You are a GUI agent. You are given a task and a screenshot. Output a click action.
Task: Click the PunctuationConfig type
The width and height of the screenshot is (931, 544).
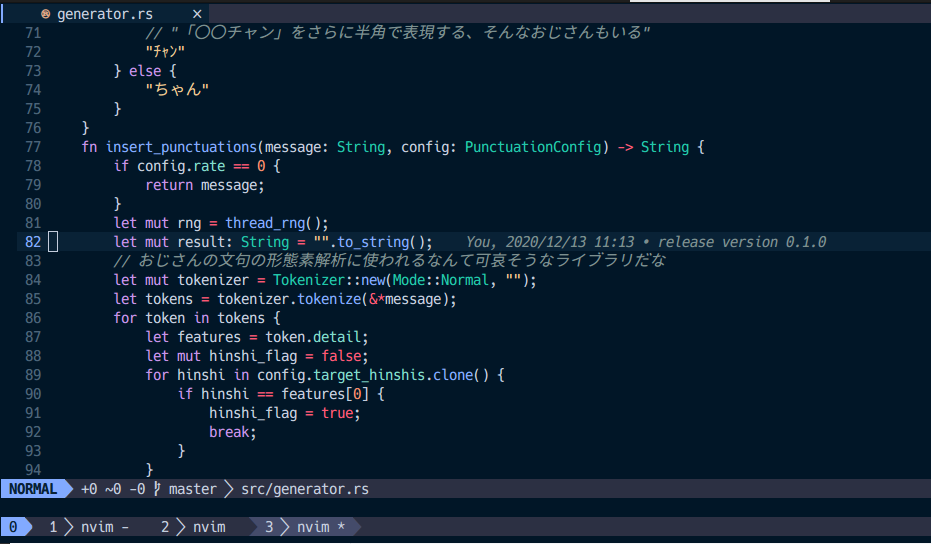[533, 147]
